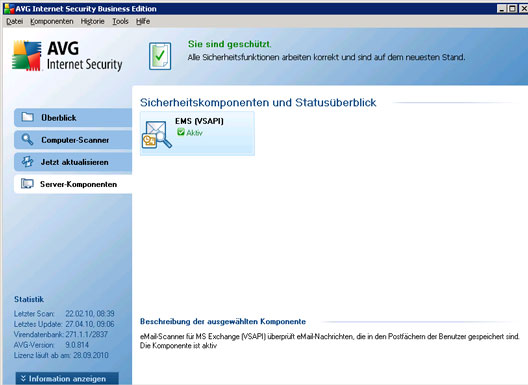Expand Information anzeigen panel
The image size is (528, 385).
pyautogui.click(x=67, y=379)
